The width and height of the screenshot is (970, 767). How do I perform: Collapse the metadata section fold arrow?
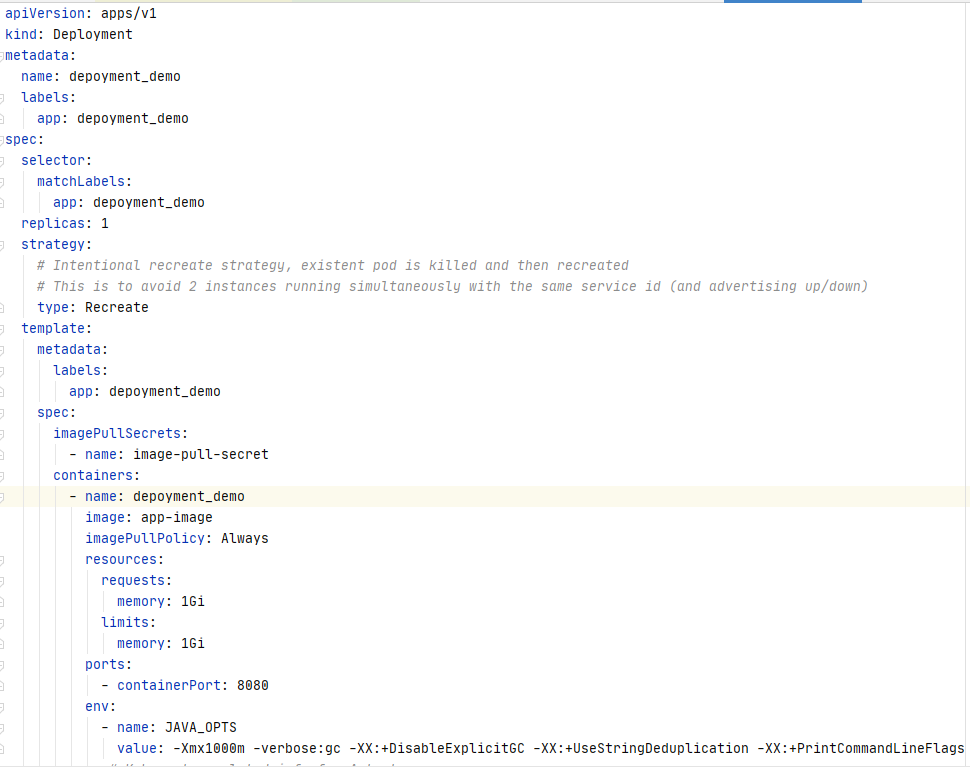pyautogui.click(x=5, y=55)
